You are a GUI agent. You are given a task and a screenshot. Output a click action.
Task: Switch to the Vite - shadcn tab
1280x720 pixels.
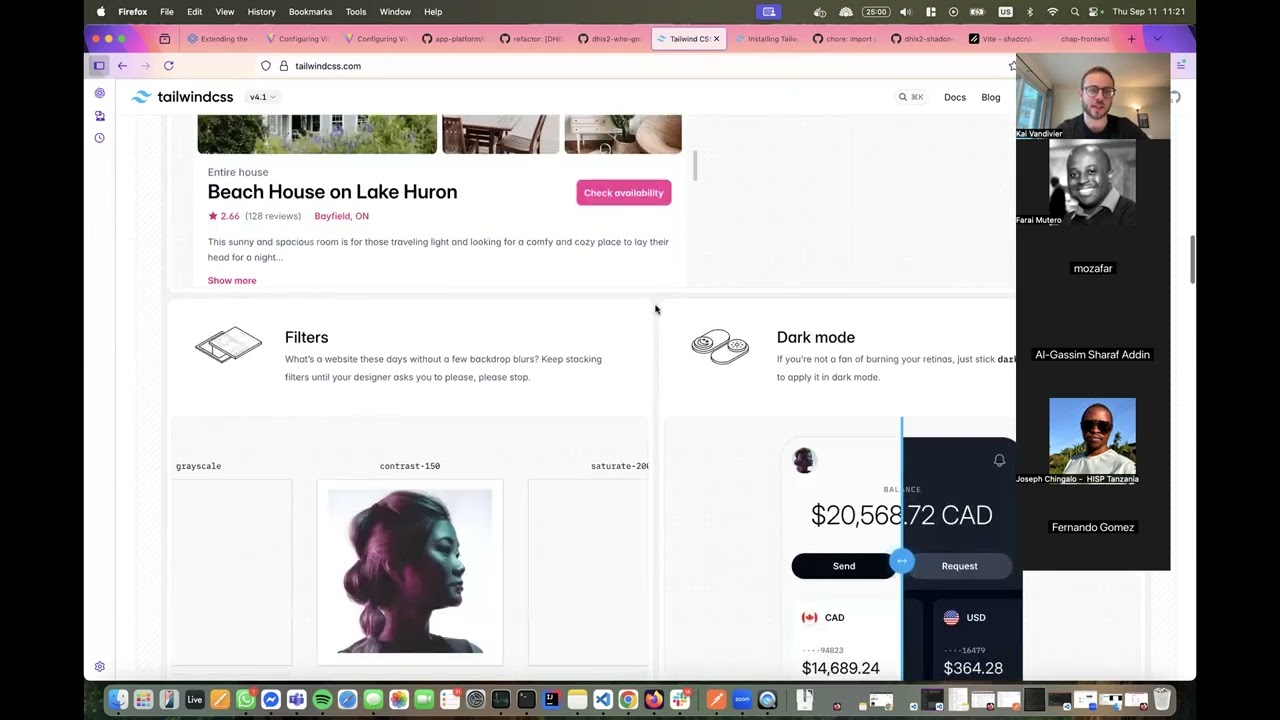click(1000, 39)
